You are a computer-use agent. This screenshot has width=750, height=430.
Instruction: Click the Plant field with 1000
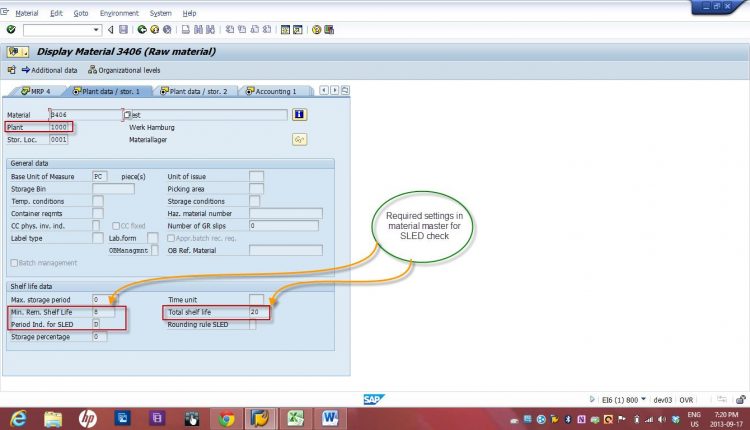(x=59, y=127)
